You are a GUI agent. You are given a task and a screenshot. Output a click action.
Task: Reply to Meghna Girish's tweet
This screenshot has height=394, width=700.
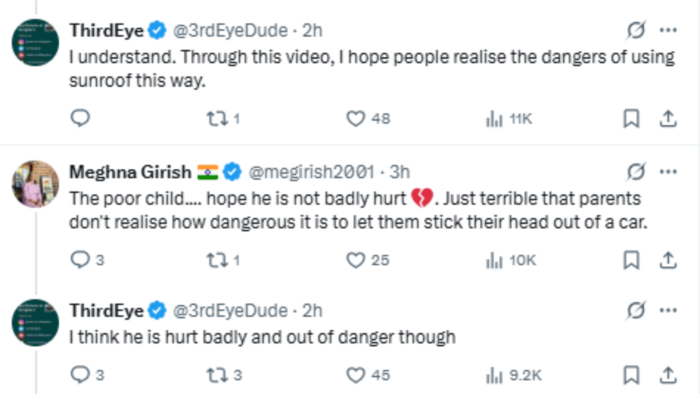[x=87, y=260]
